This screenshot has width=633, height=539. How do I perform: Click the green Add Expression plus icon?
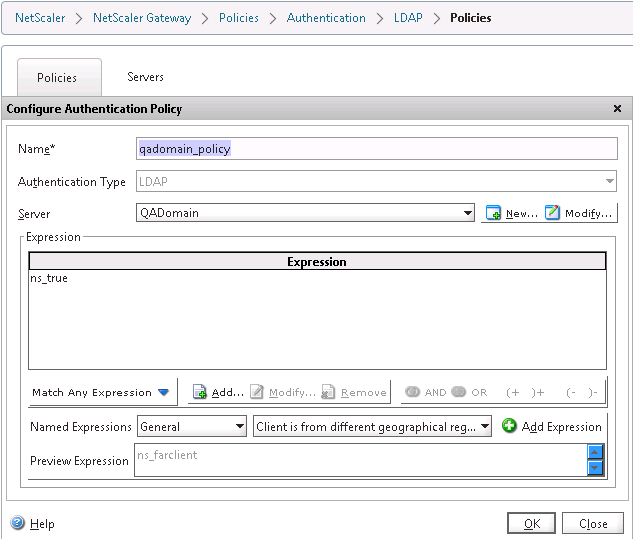tap(509, 427)
